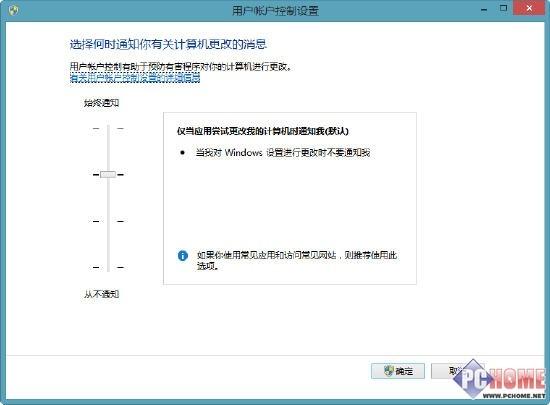Set slider to the bottom 'never notify' tick
Viewport: 550px width, 405px height.
click(108, 267)
